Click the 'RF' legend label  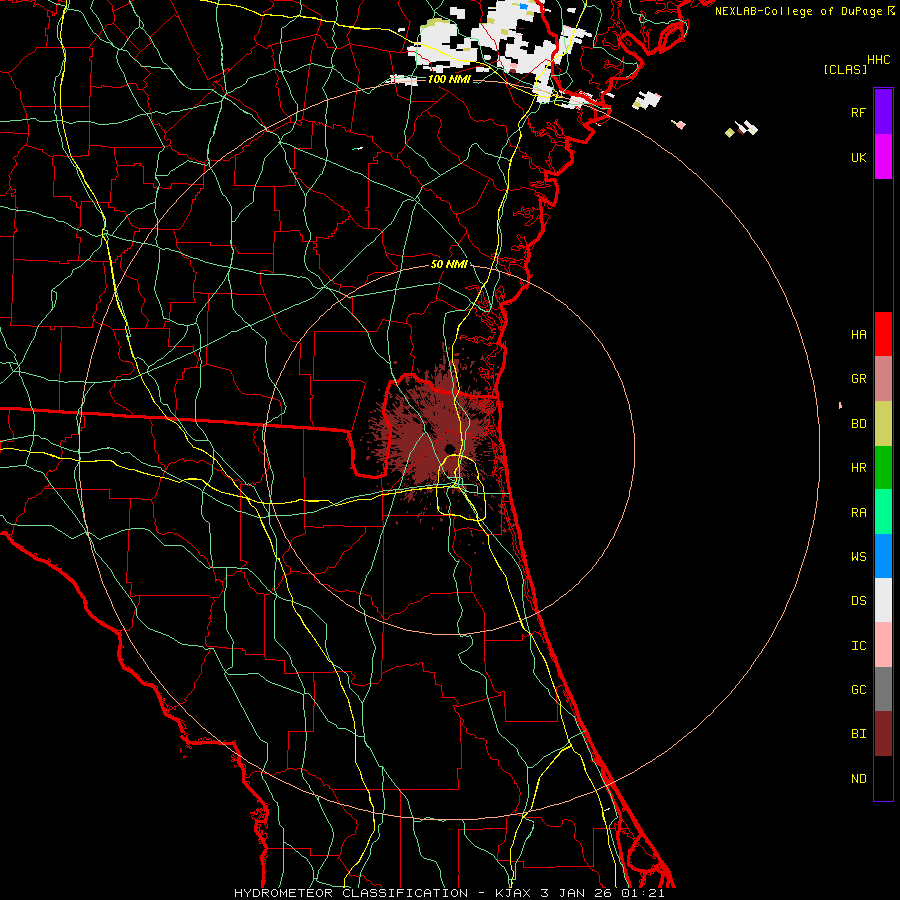[x=858, y=112]
